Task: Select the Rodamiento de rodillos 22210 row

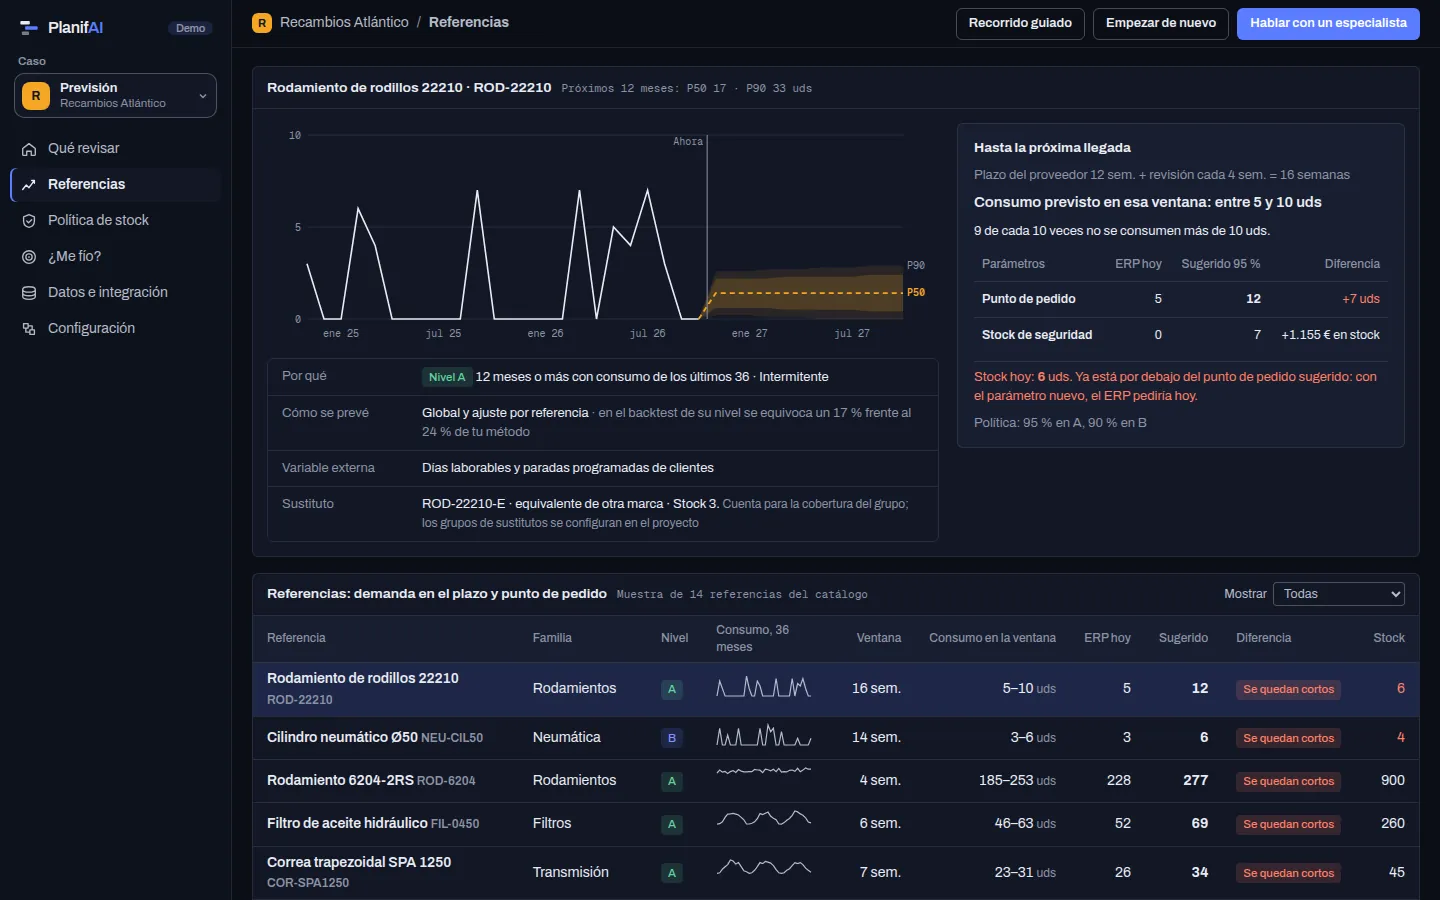Action: pyautogui.click(x=835, y=689)
